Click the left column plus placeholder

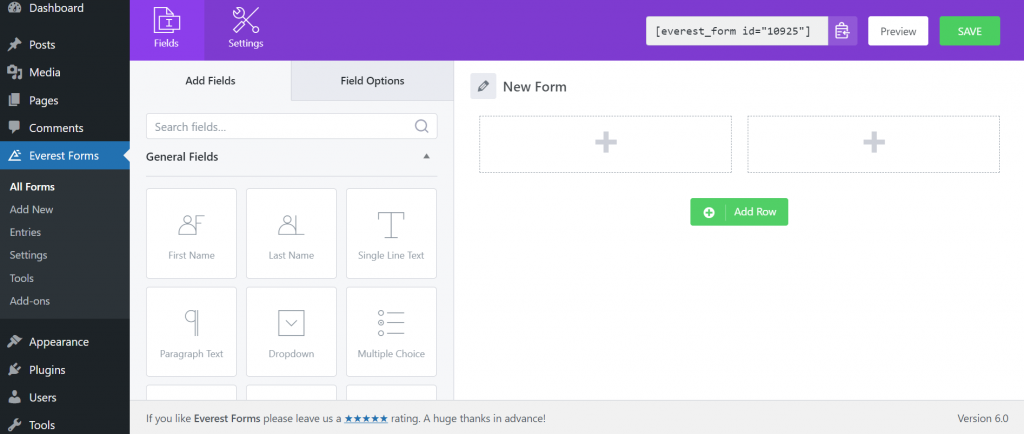pos(605,144)
